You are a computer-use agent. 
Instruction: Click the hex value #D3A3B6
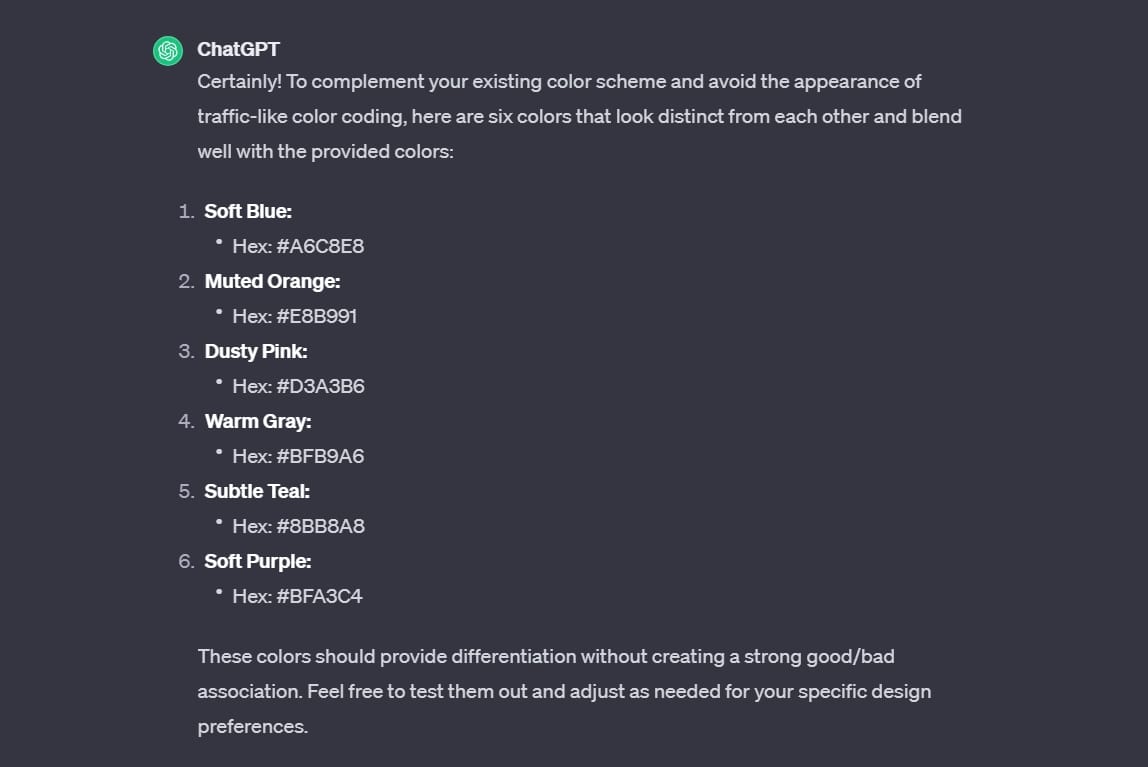(x=320, y=386)
